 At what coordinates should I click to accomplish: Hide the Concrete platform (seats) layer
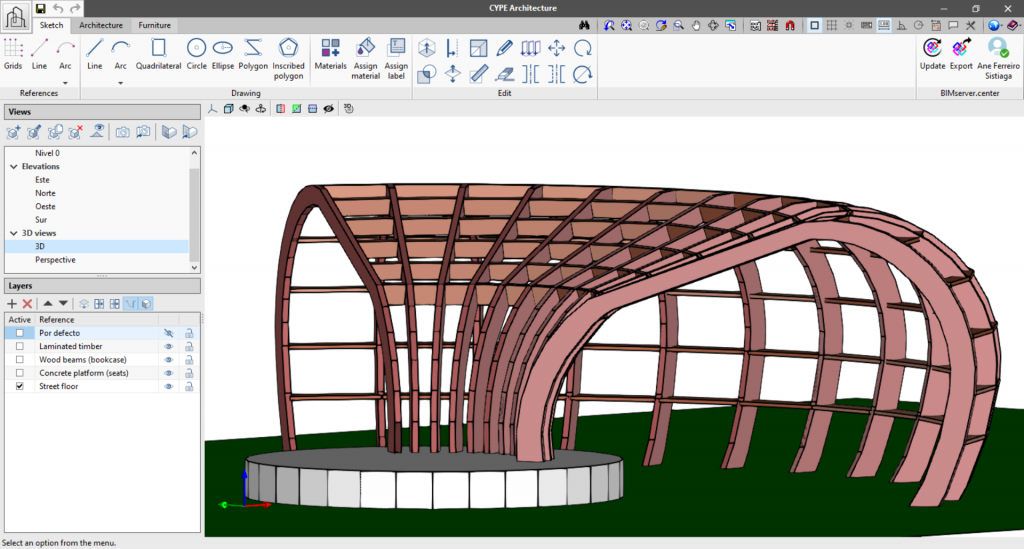click(x=169, y=373)
